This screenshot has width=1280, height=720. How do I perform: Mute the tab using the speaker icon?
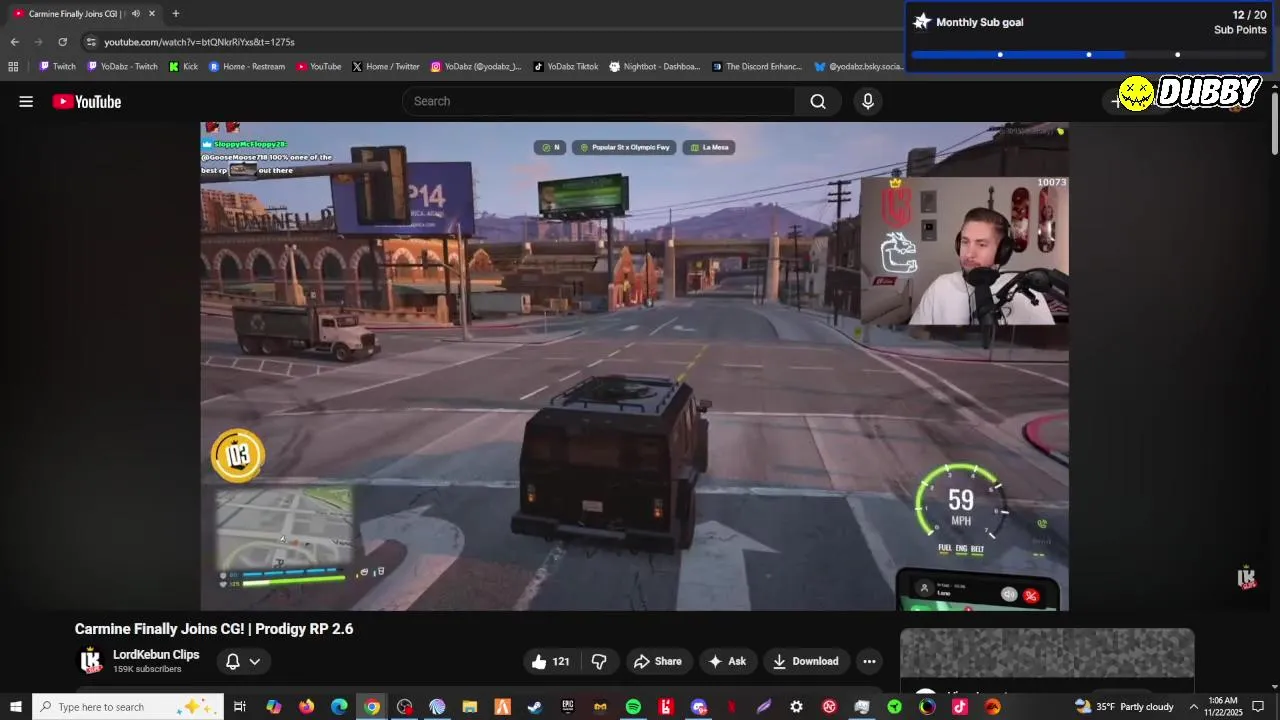[x=135, y=14]
